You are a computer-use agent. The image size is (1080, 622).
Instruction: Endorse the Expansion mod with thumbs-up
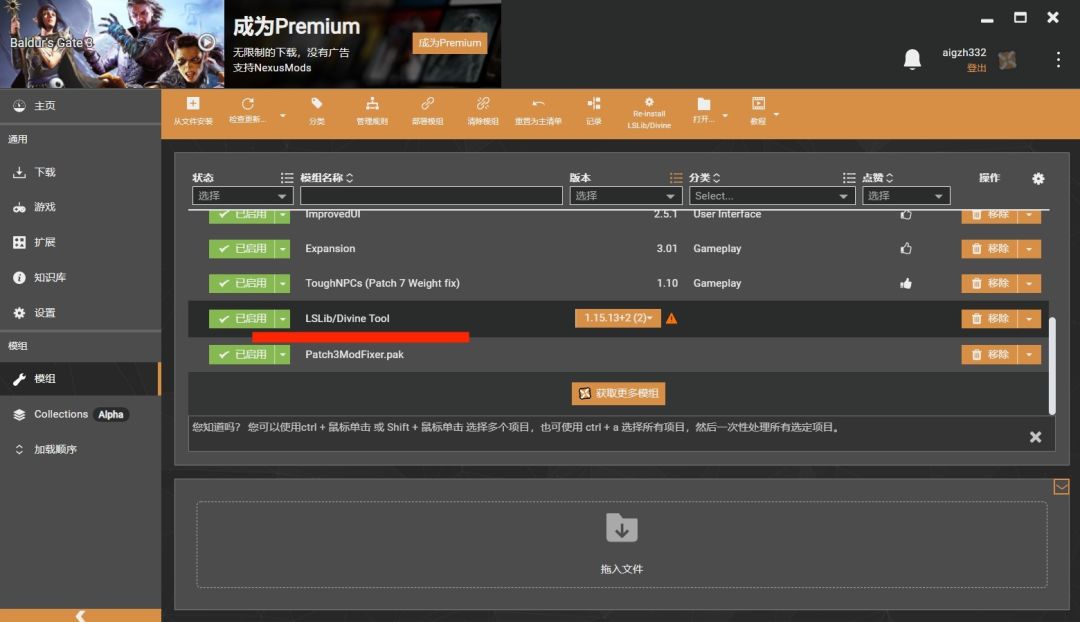(906, 249)
